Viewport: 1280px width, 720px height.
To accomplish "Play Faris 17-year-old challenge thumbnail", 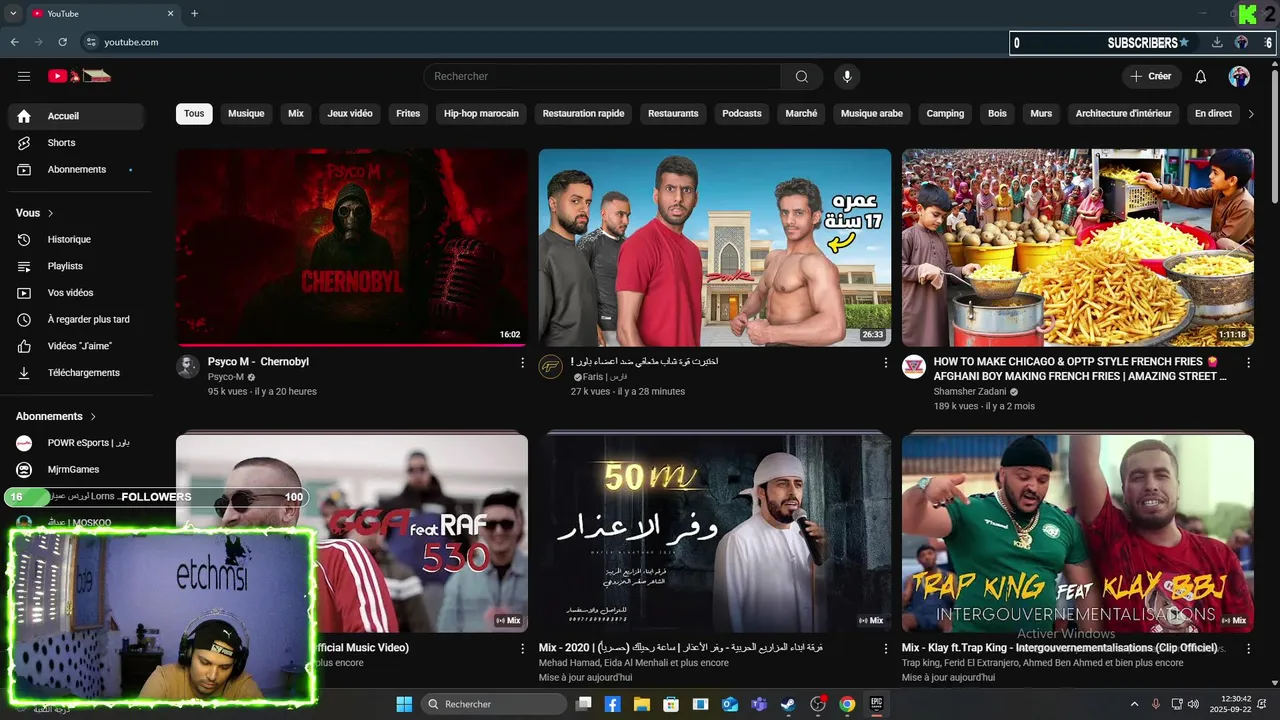I will tap(715, 247).
